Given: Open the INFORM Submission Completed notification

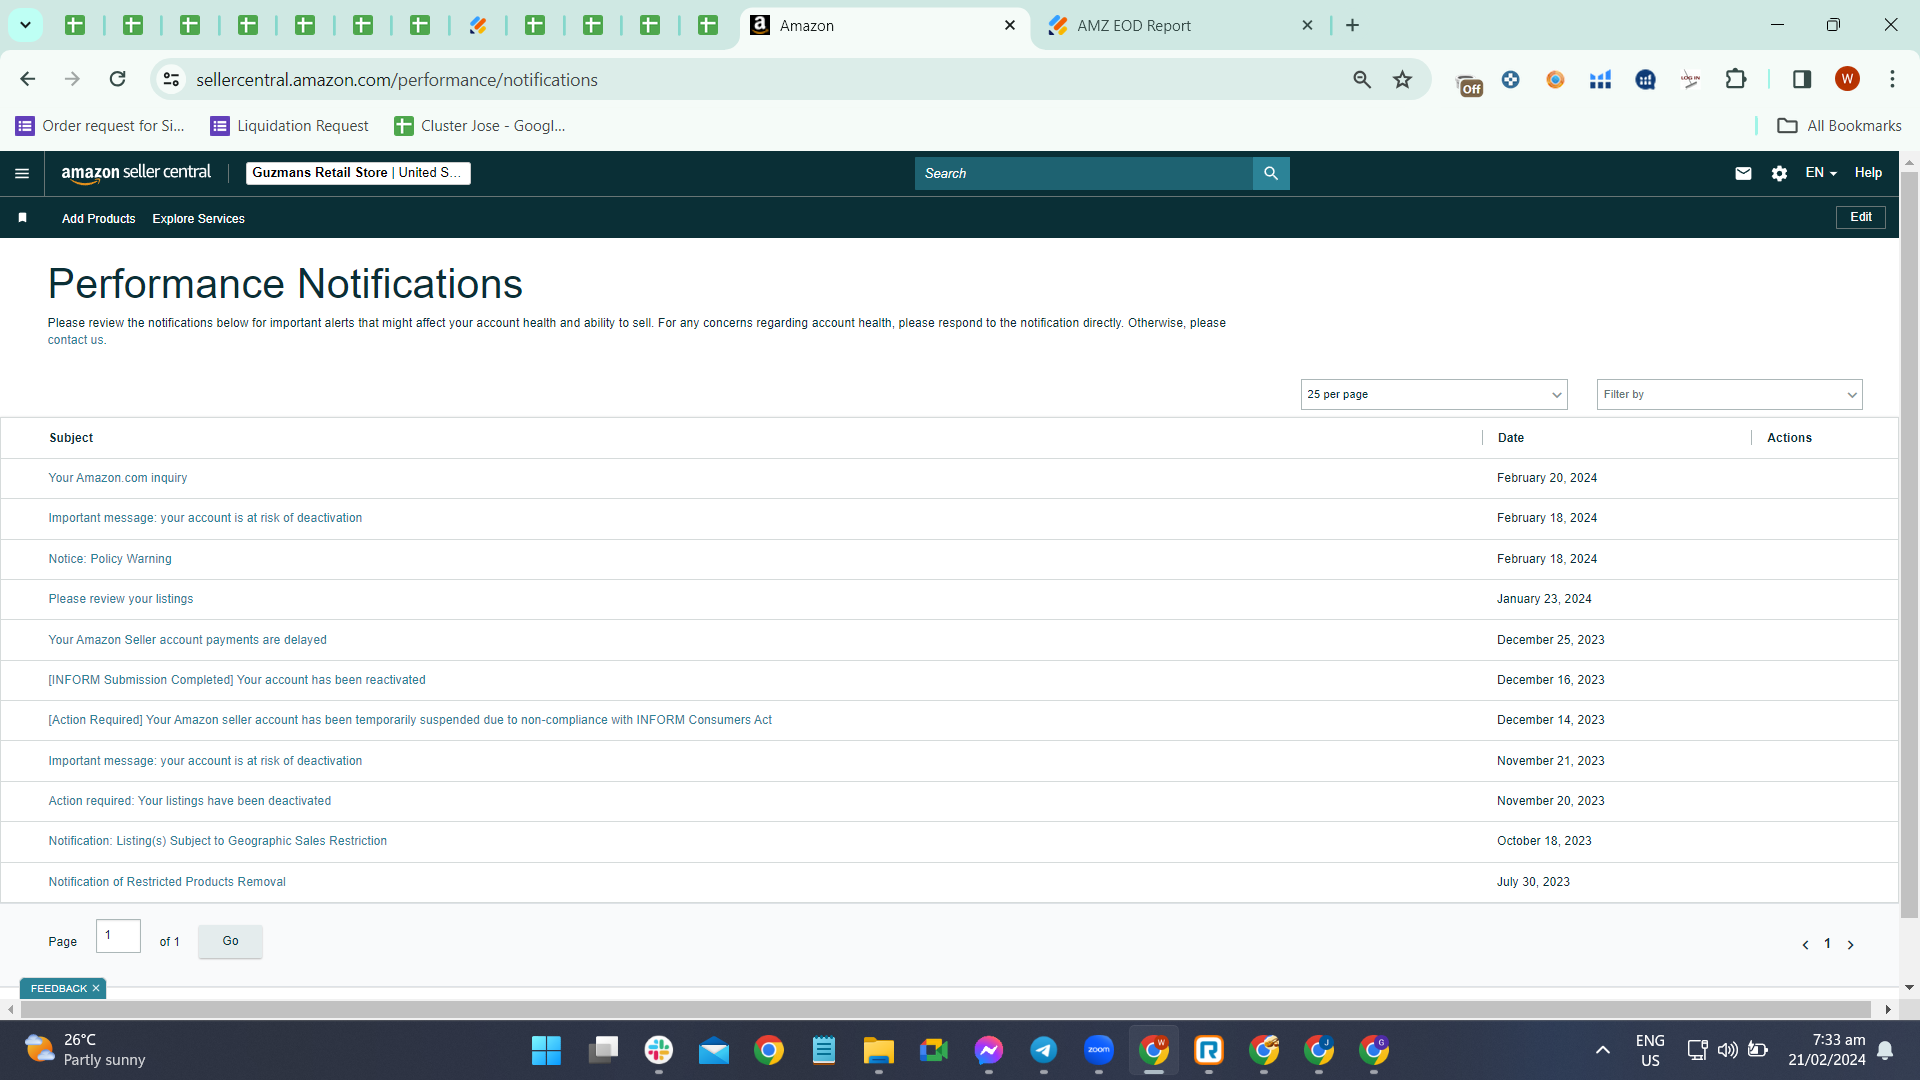Looking at the screenshot, I should pyautogui.click(x=237, y=680).
